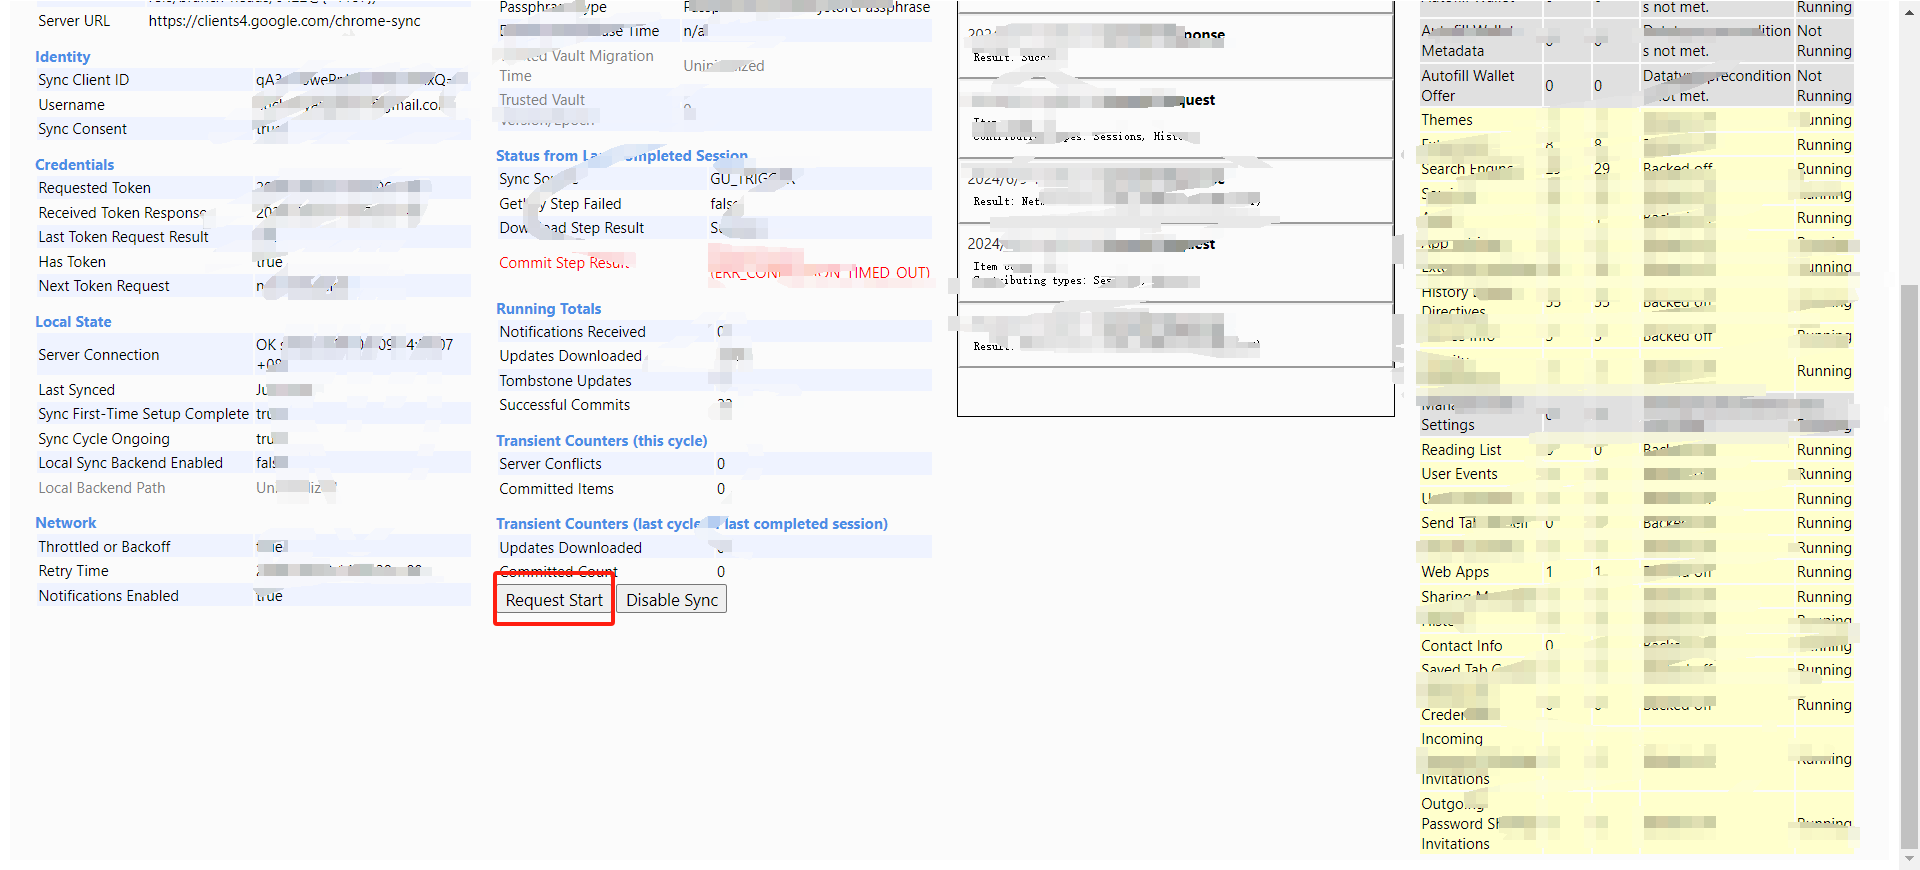
Task: Click the "Network" section heading
Action: point(66,523)
